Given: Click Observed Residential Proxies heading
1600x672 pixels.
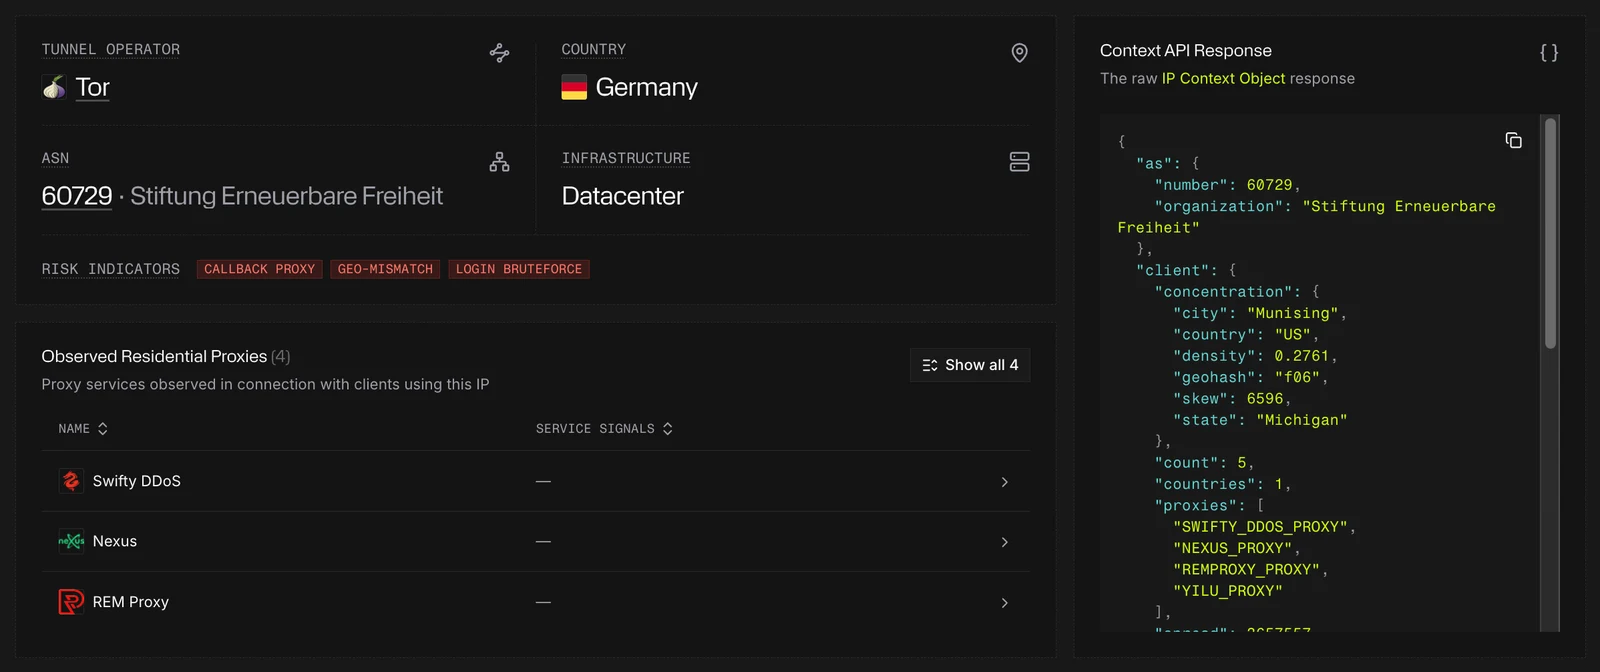Looking at the screenshot, I should click(x=154, y=356).
